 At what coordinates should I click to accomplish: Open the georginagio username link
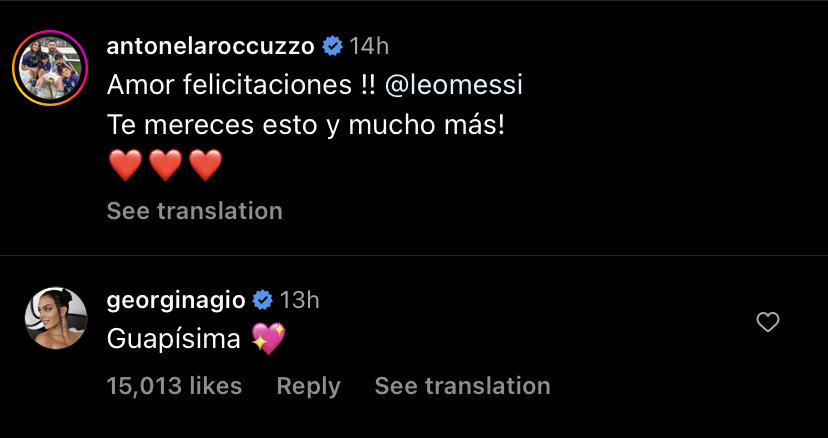pyautogui.click(x=176, y=299)
